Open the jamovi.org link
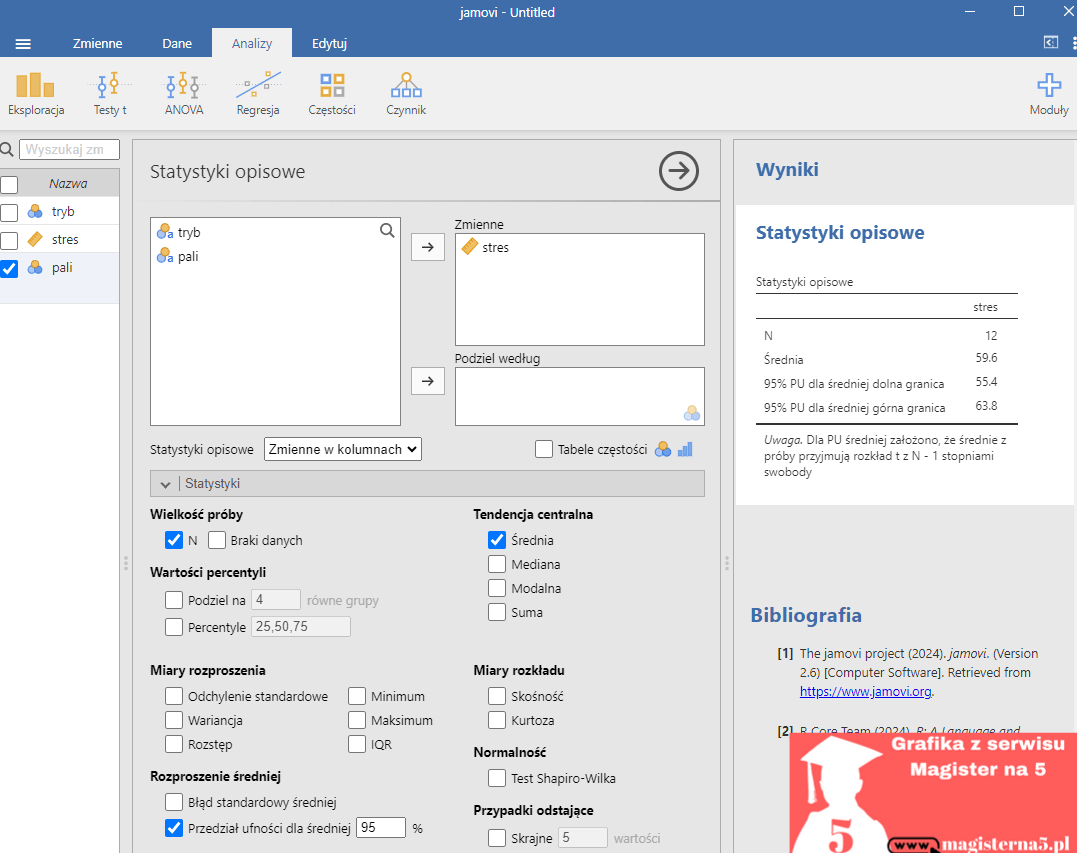This screenshot has height=853, width=1077. pos(865,691)
